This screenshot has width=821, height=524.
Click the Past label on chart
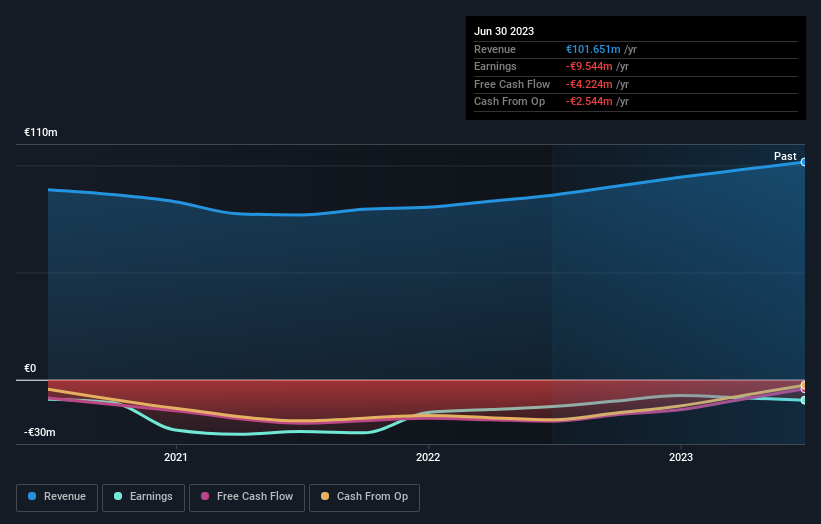tap(785, 156)
